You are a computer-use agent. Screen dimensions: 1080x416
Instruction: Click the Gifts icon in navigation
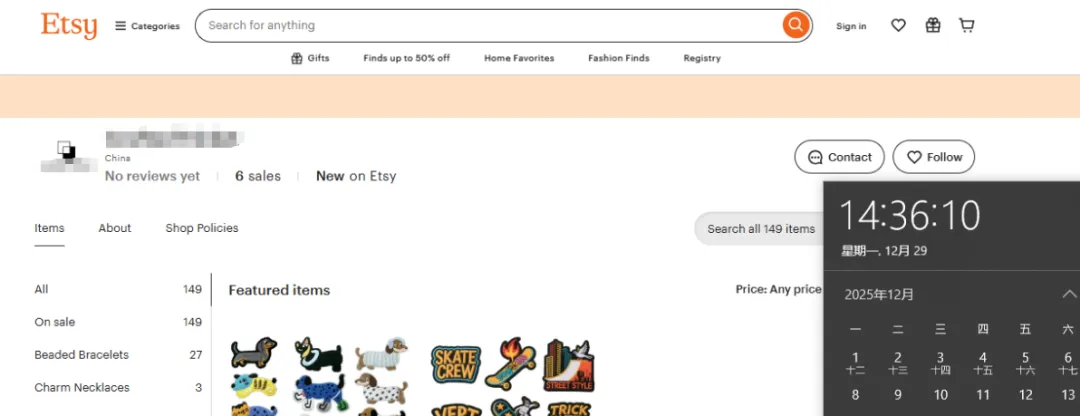(297, 59)
